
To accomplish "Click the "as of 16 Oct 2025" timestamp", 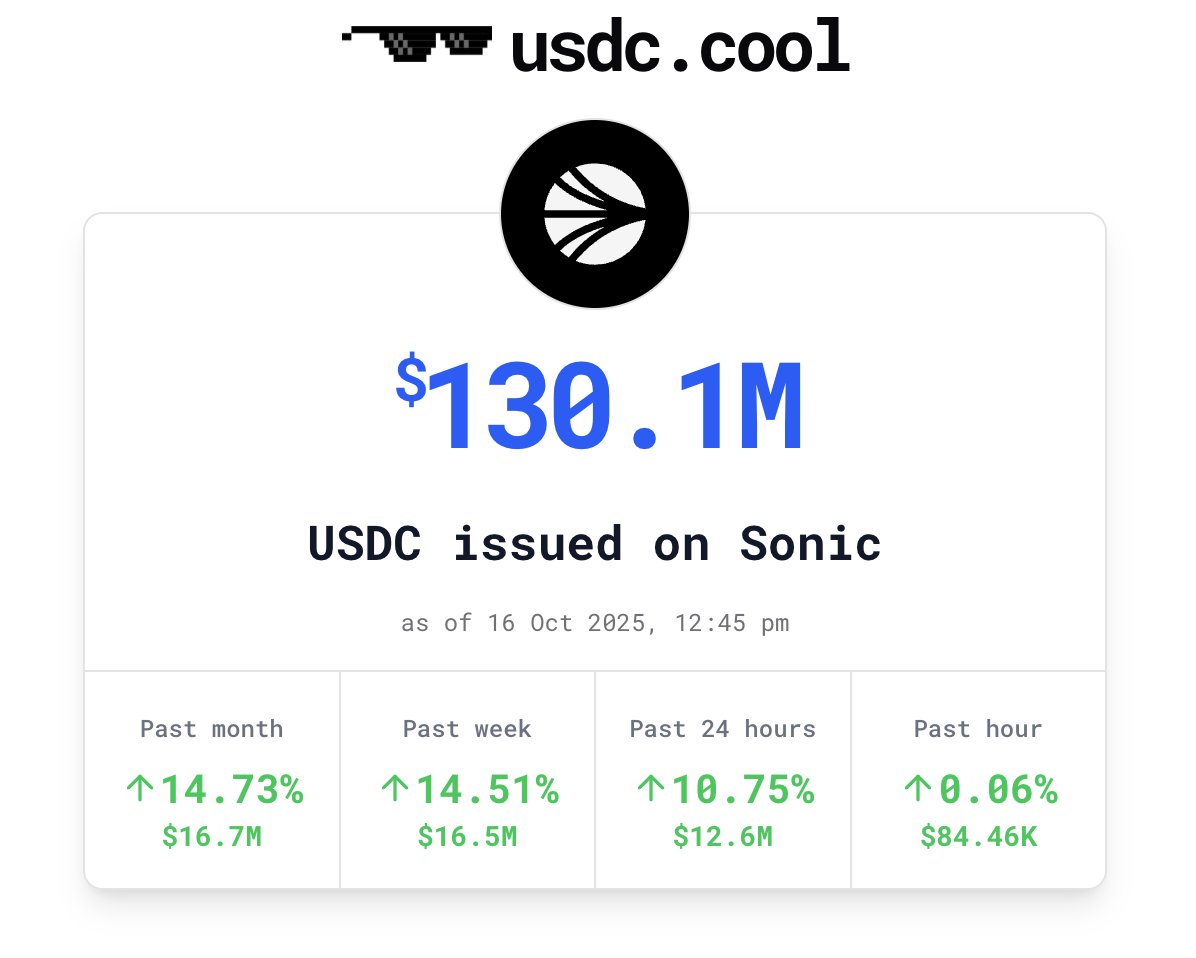I will [x=595, y=623].
